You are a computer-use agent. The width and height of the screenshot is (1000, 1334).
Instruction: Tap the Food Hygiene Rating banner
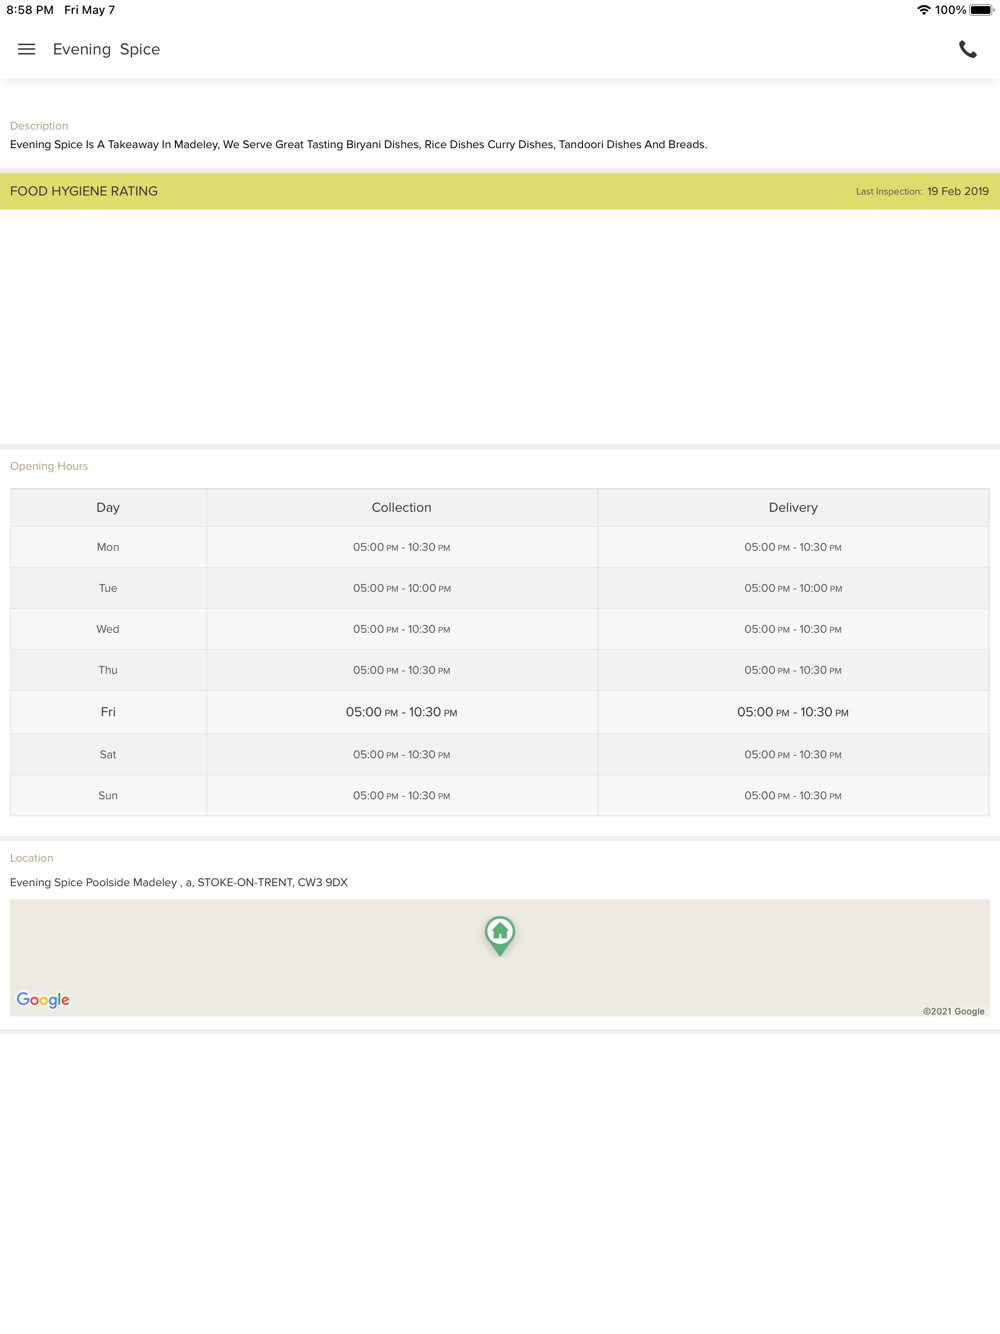click(500, 191)
